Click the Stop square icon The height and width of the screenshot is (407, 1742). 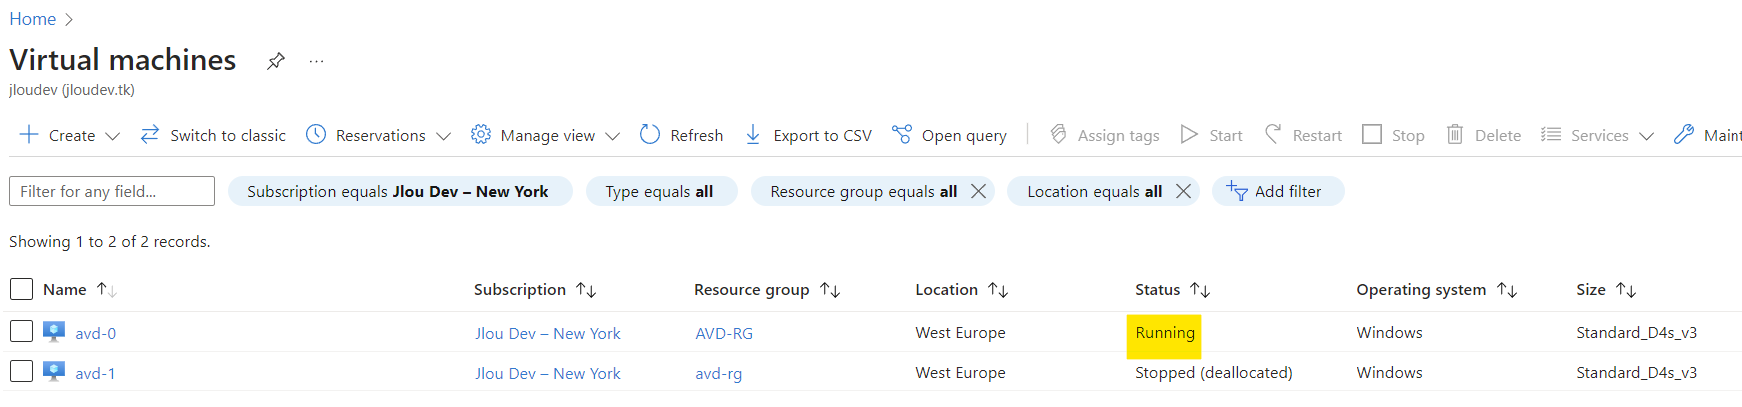tap(1372, 134)
